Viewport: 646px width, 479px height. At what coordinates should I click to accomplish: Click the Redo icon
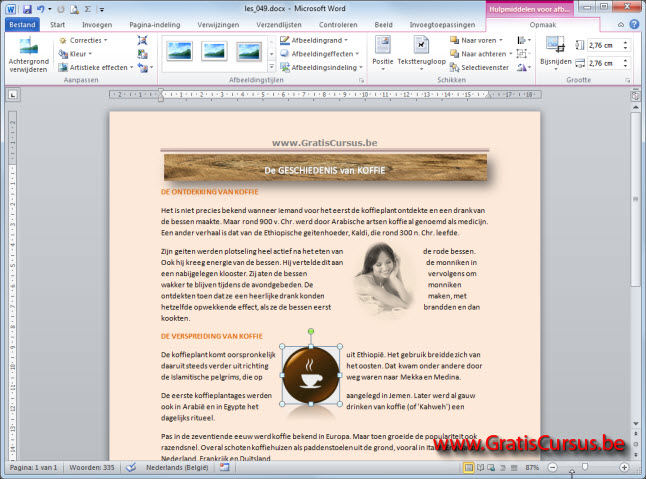pyautogui.click(x=61, y=9)
